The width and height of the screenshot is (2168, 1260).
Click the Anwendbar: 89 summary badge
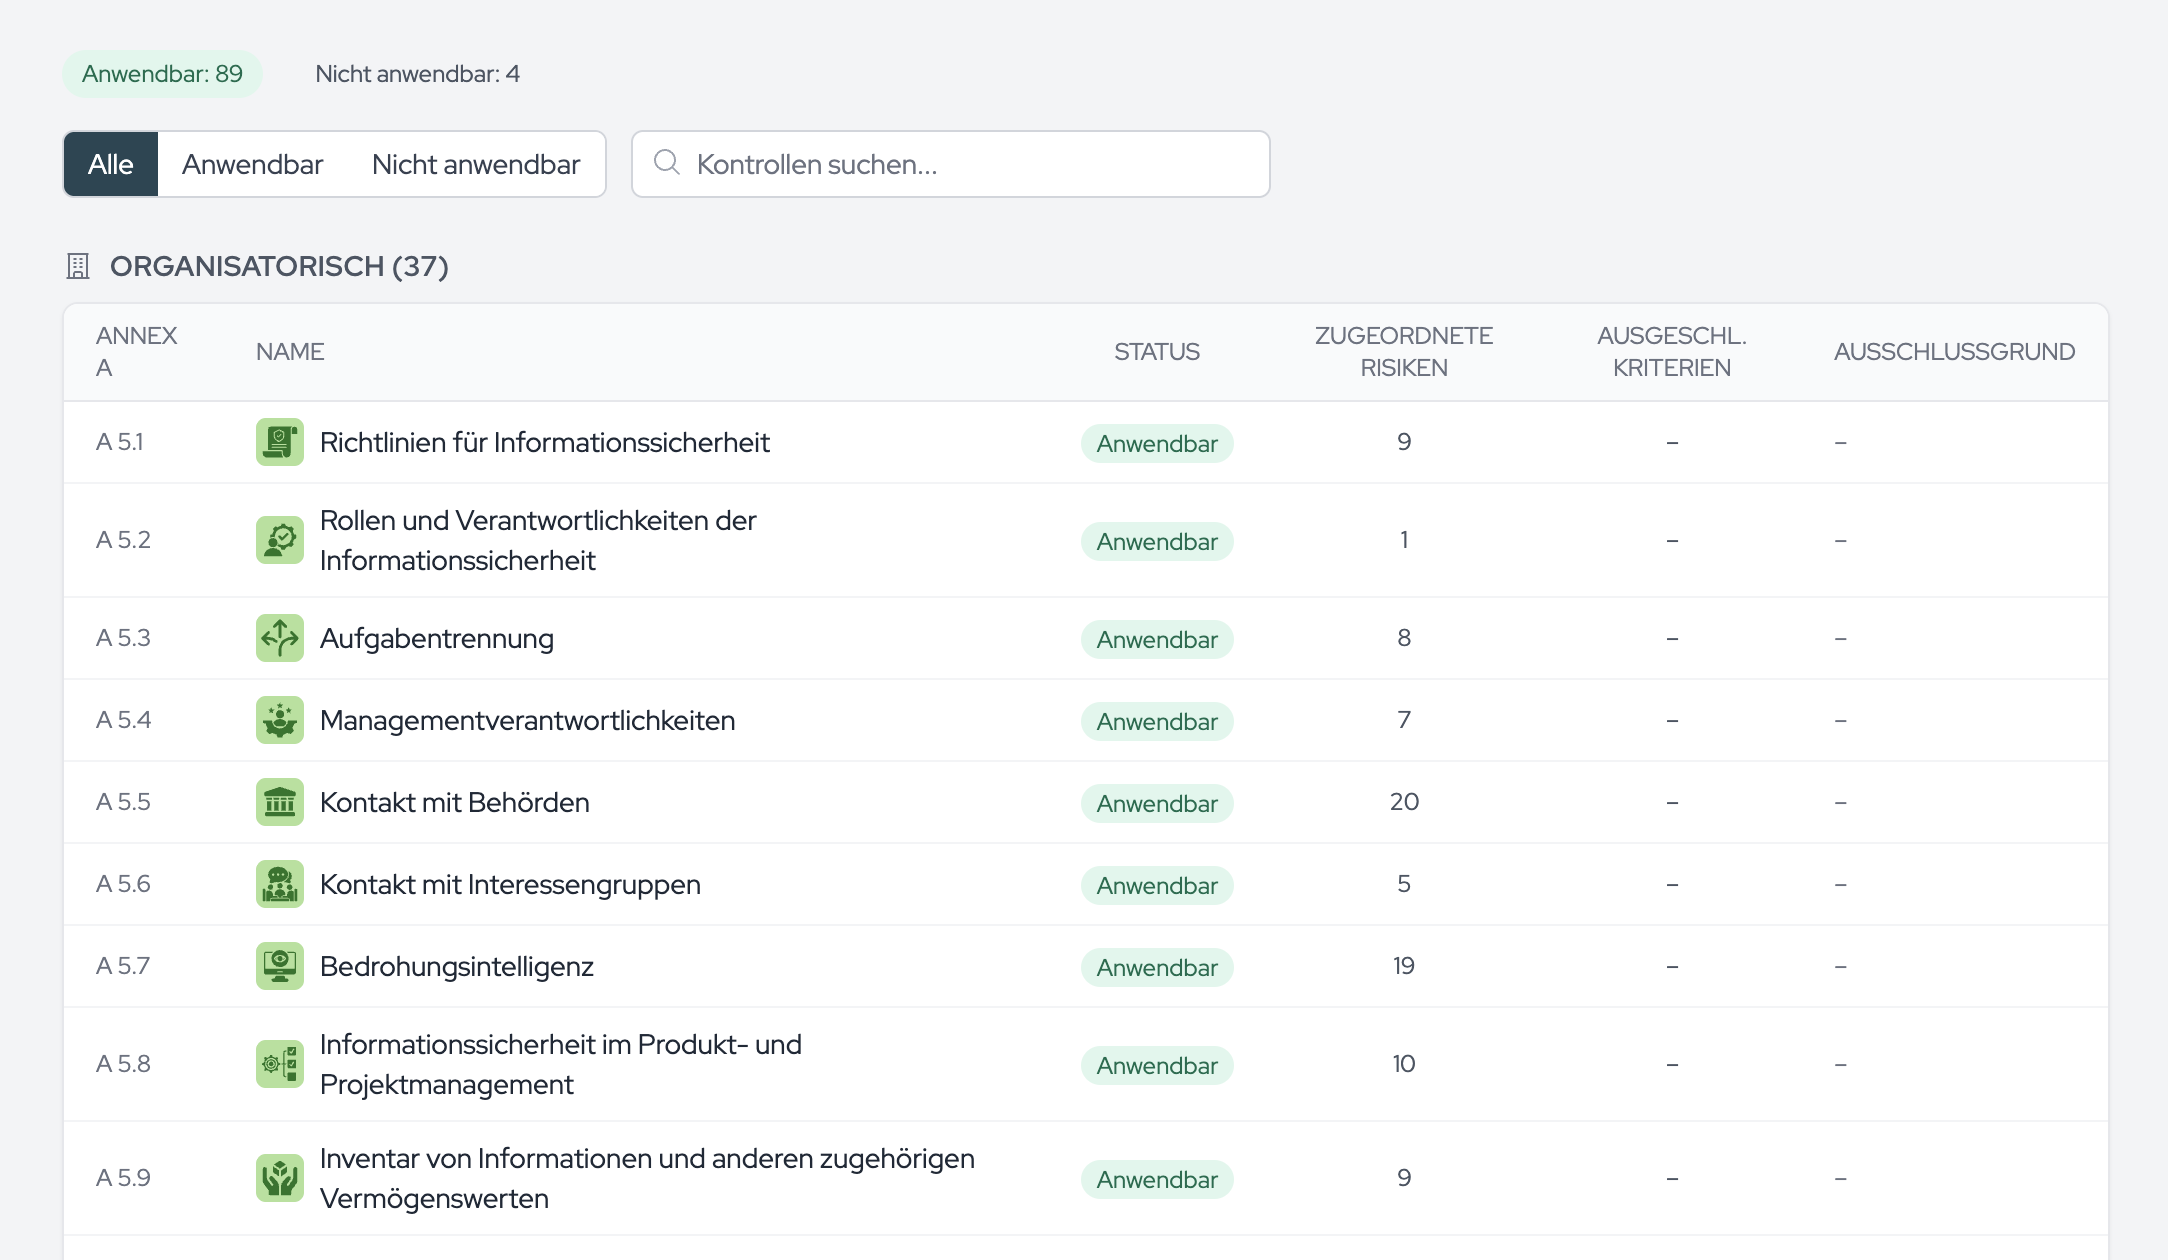click(162, 74)
